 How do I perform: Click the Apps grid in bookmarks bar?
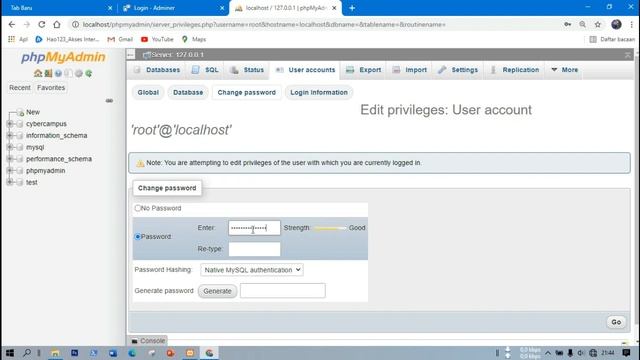11,39
